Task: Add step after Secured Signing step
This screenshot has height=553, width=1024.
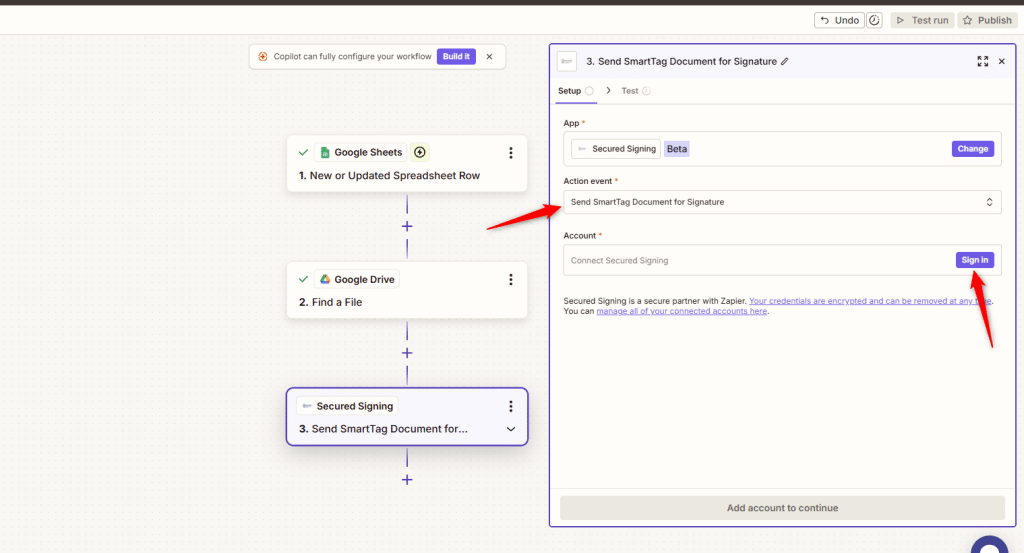Action: 407,480
